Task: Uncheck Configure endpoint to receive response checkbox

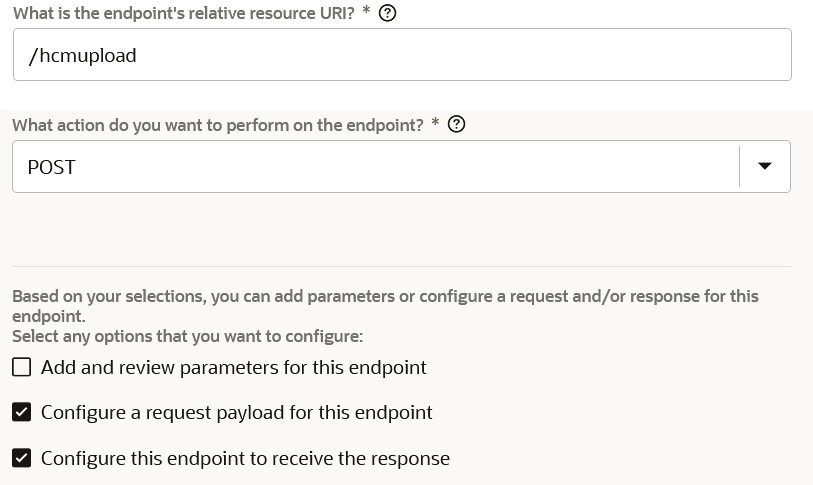Action: [22, 458]
